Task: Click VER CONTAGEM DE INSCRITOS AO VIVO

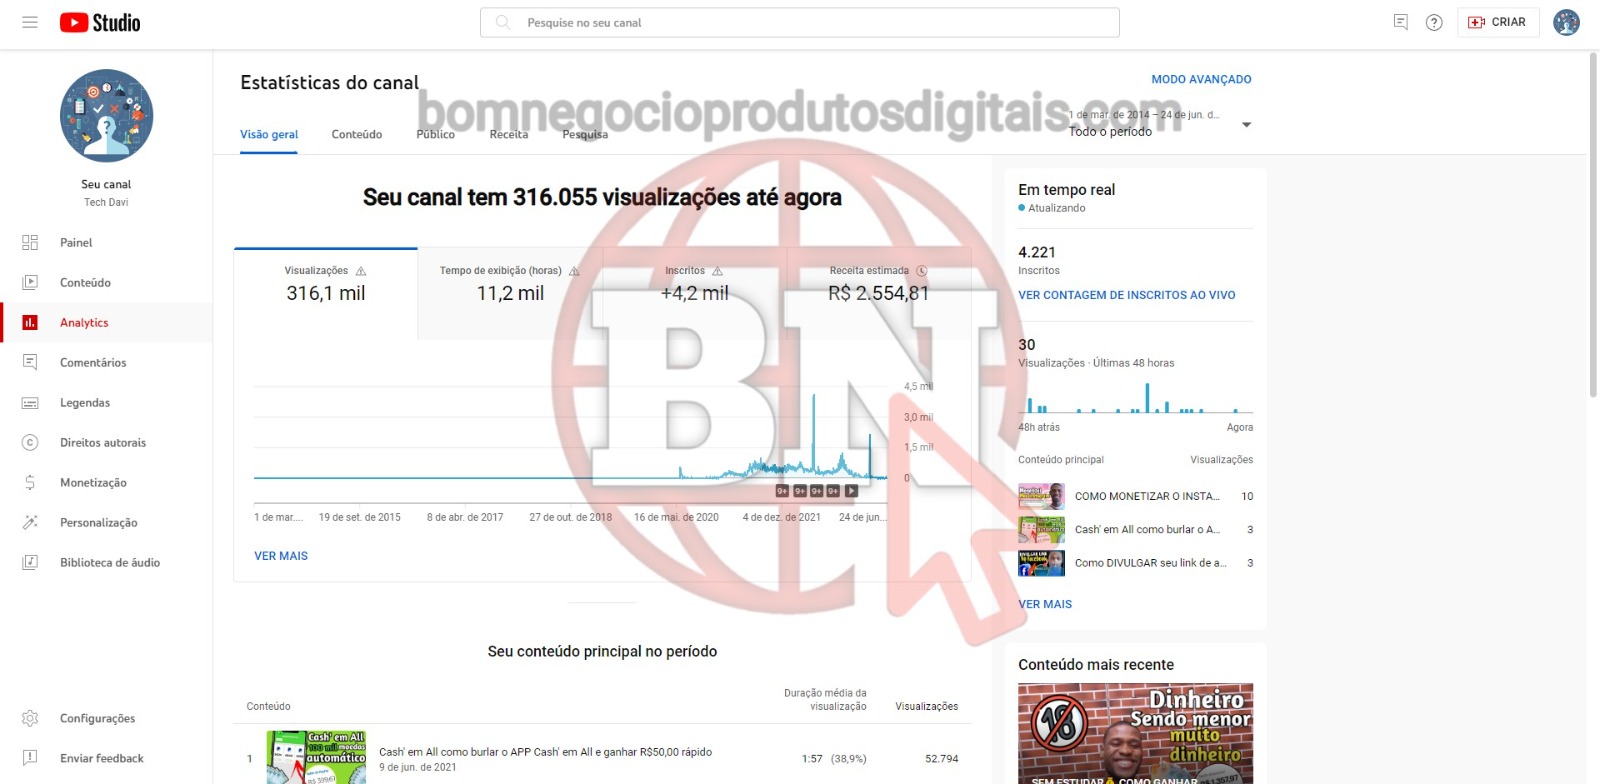Action: pyautogui.click(x=1126, y=296)
